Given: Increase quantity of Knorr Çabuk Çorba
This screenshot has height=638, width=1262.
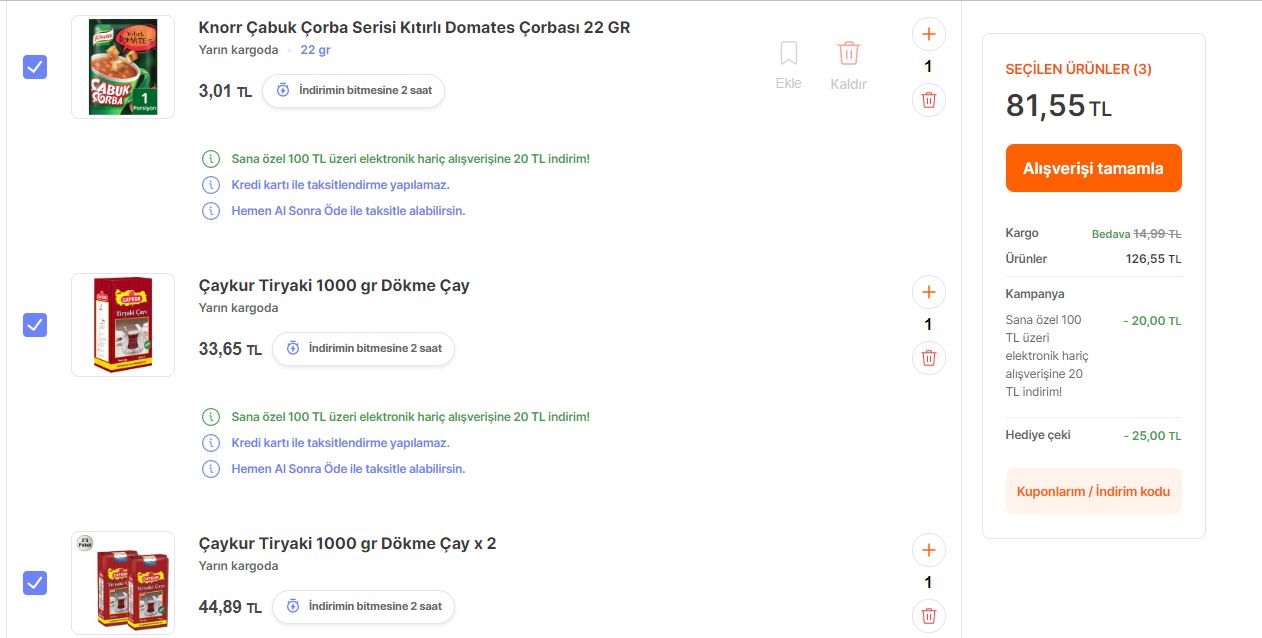Looking at the screenshot, I should pyautogui.click(x=928, y=34).
